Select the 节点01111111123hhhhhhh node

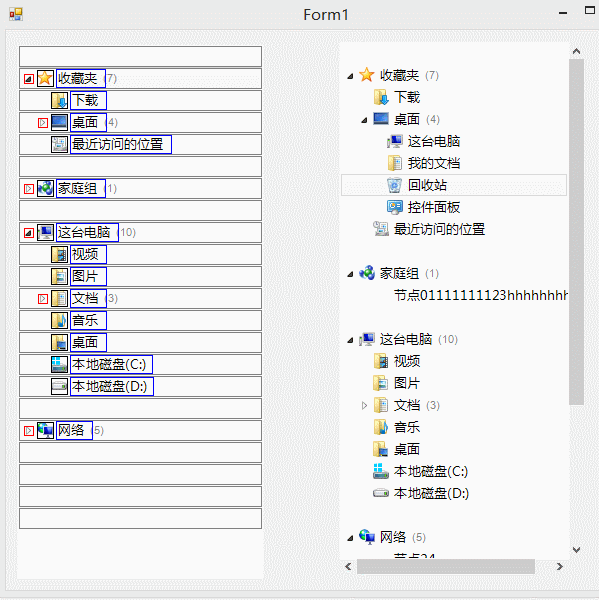coord(481,295)
